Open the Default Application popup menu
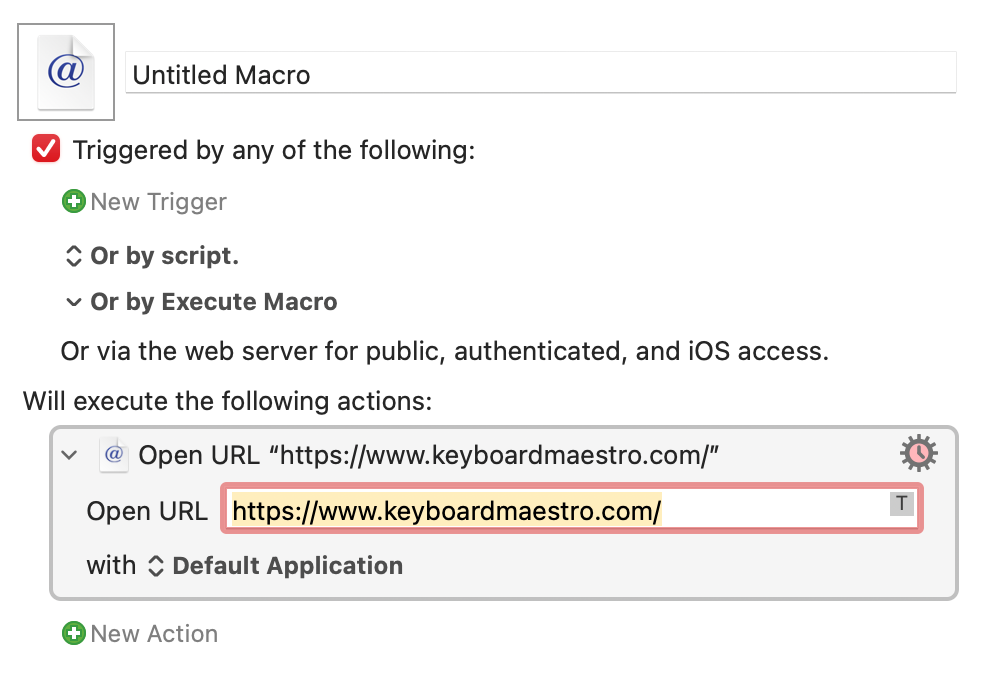Image resolution: width=998 pixels, height=696 pixels. (x=276, y=566)
